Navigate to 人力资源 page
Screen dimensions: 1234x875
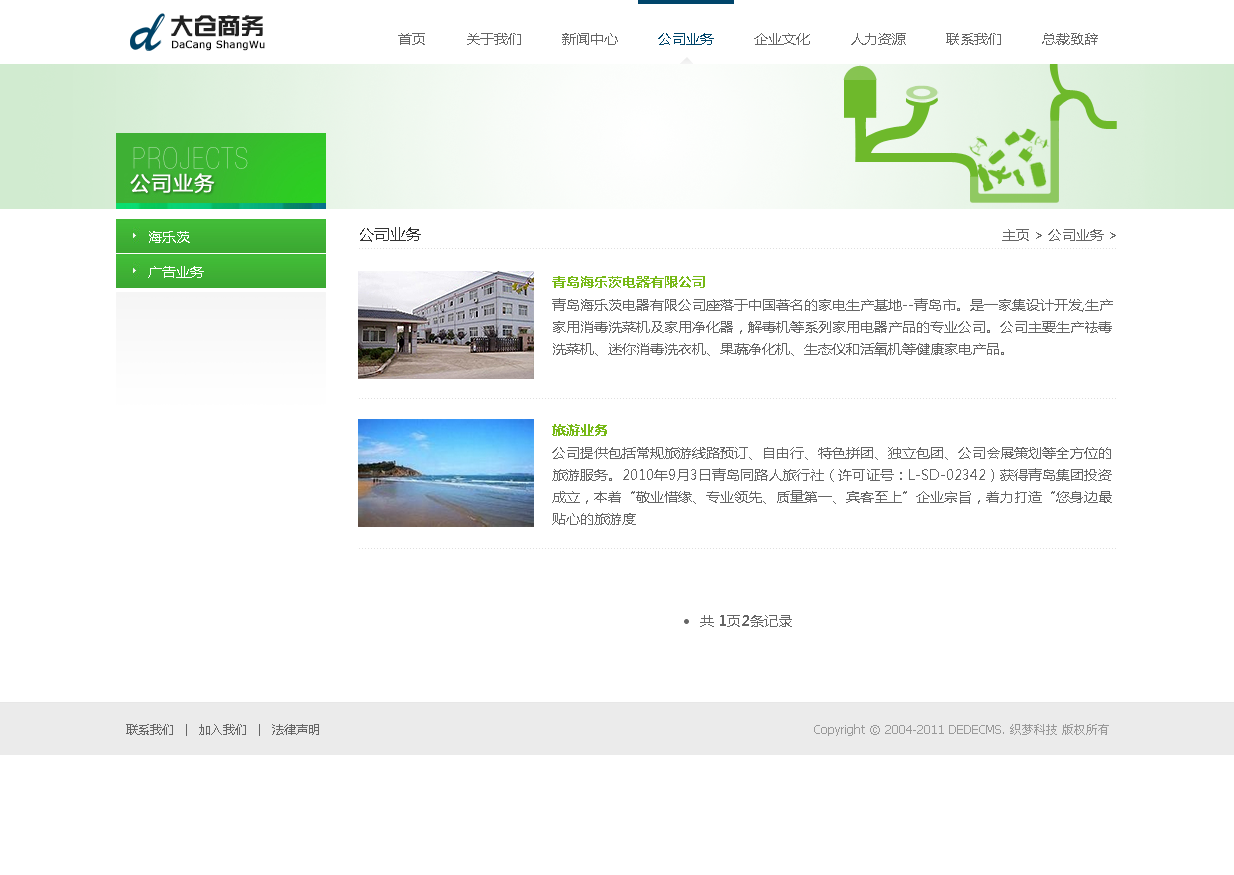[877, 40]
